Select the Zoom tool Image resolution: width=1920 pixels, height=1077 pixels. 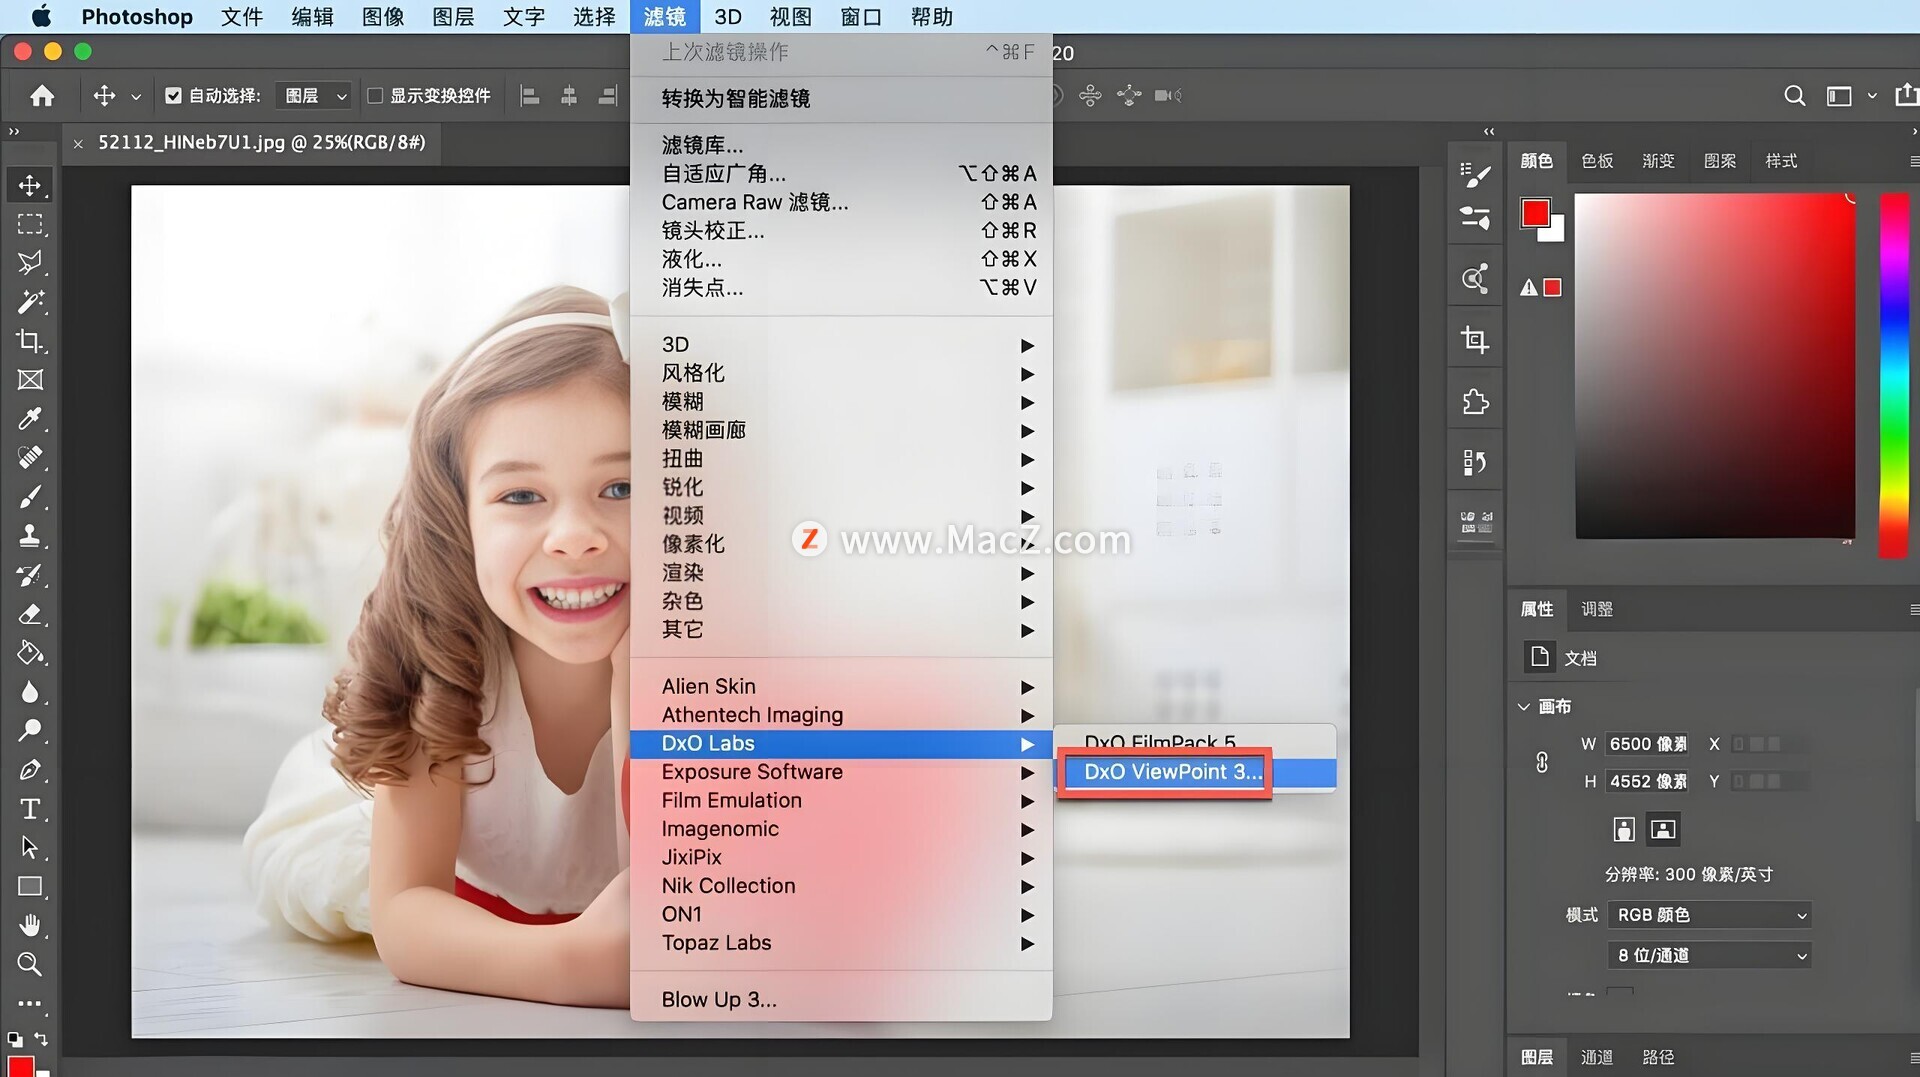click(30, 965)
